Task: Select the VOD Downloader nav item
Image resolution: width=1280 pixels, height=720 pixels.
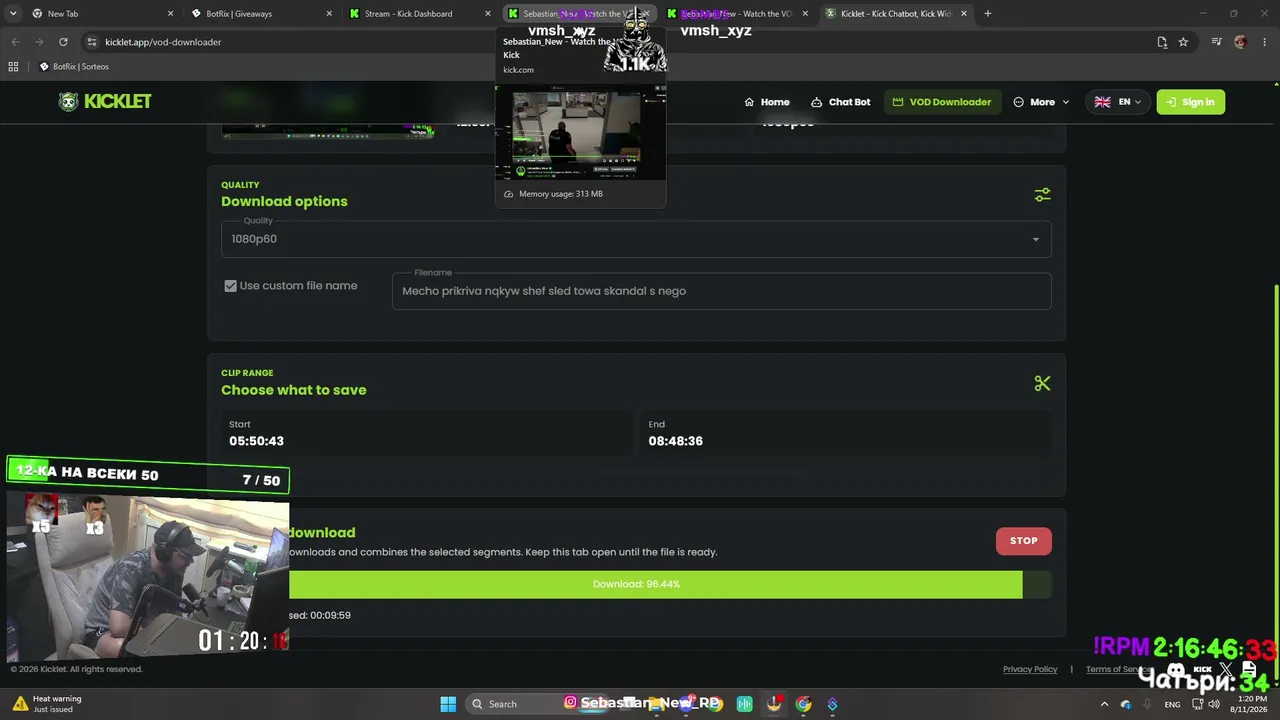Action: click(942, 102)
